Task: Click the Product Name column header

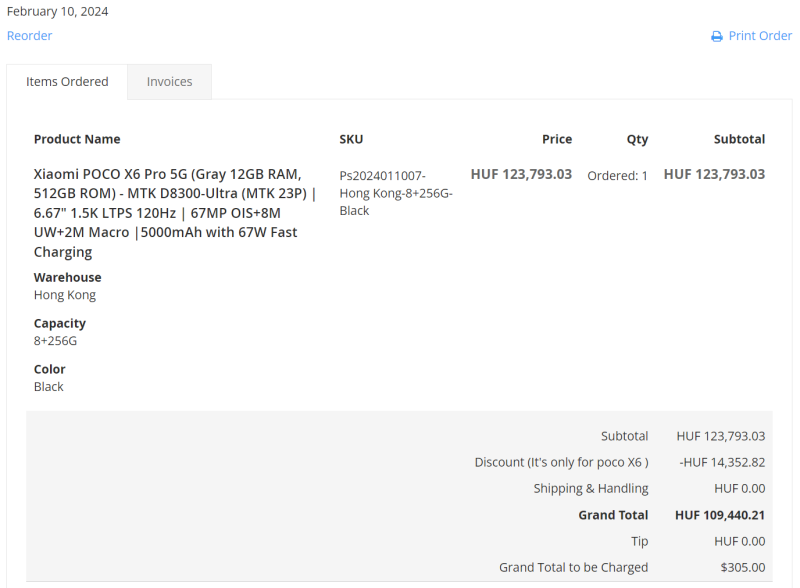Action: [77, 139]
